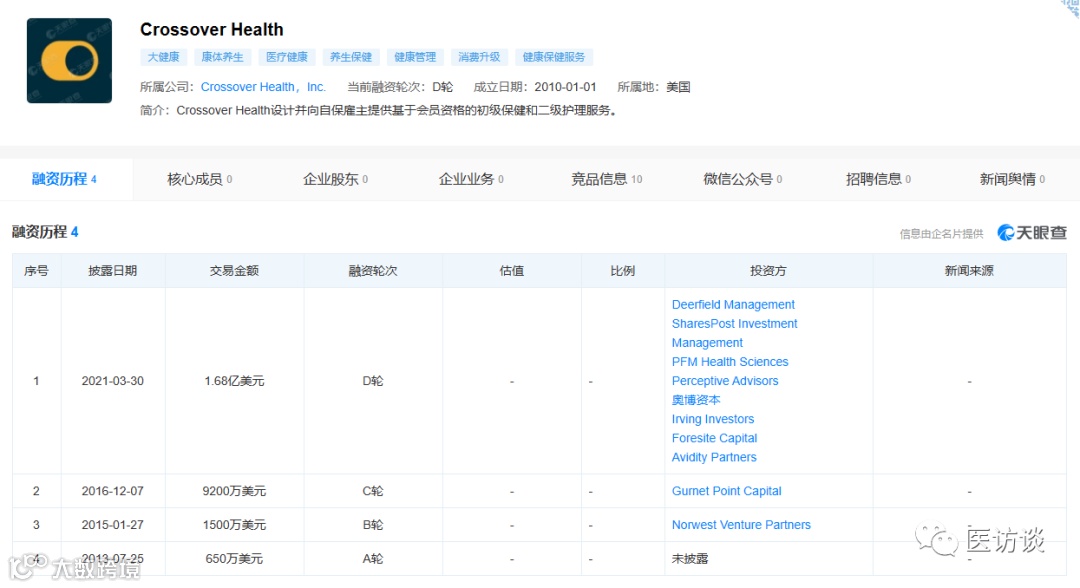
Task: Select the 1.68亿美元 amount cell
Action: tap(234, 381)
